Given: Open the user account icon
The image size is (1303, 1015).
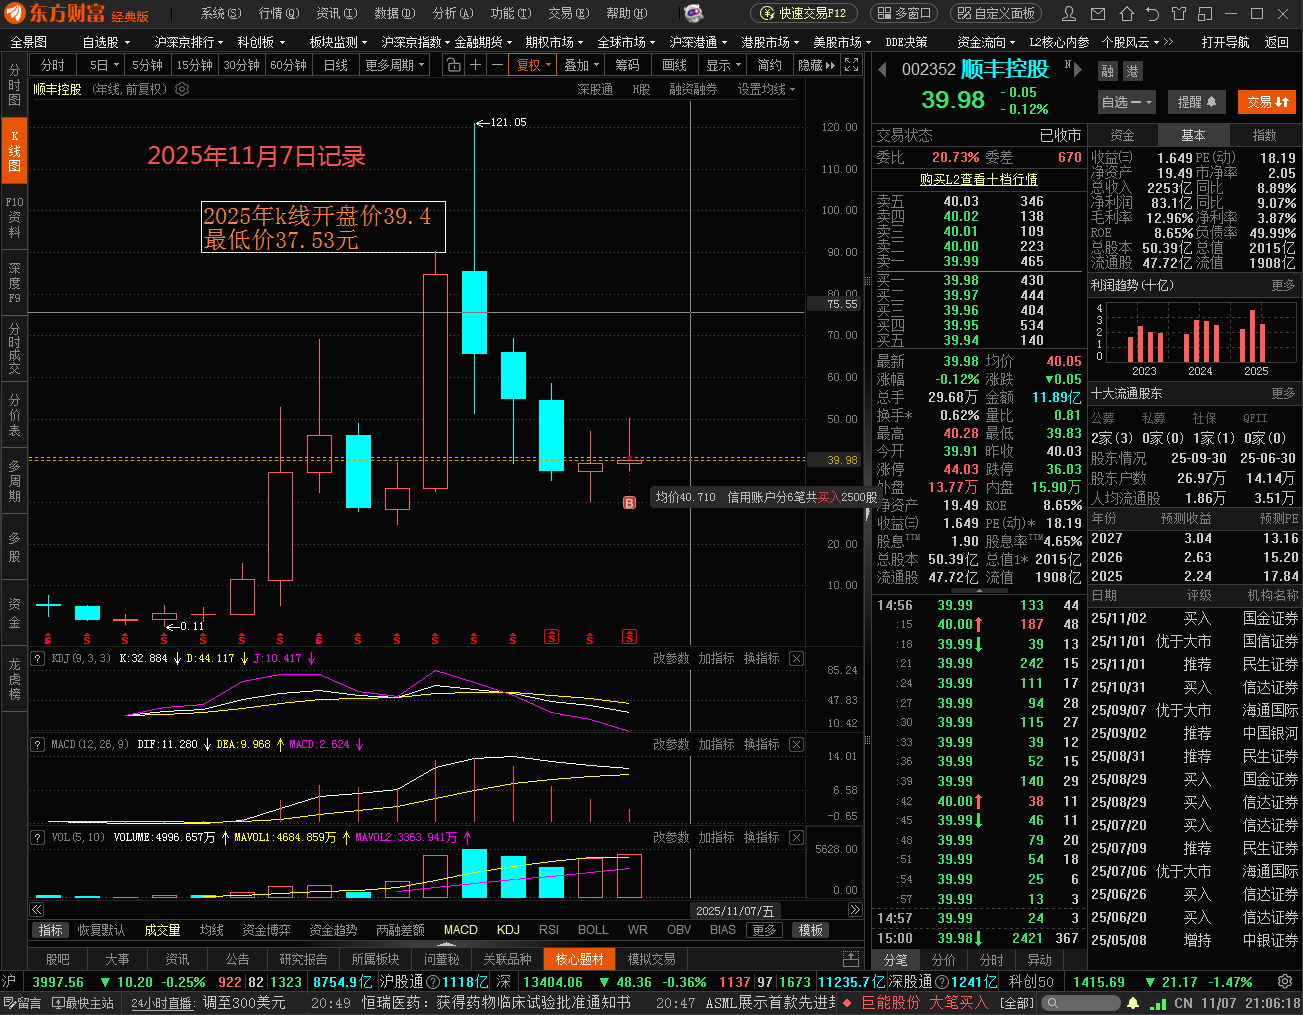Looking at the screenshot, I should coord(1069,14).
